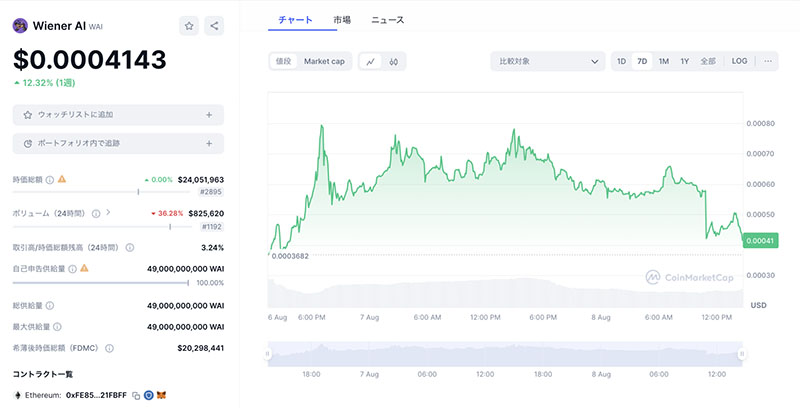The width and height of the screenshot is (800, 409).
Task: Click the blue shield icon by contract
Action: coord(148,395)
